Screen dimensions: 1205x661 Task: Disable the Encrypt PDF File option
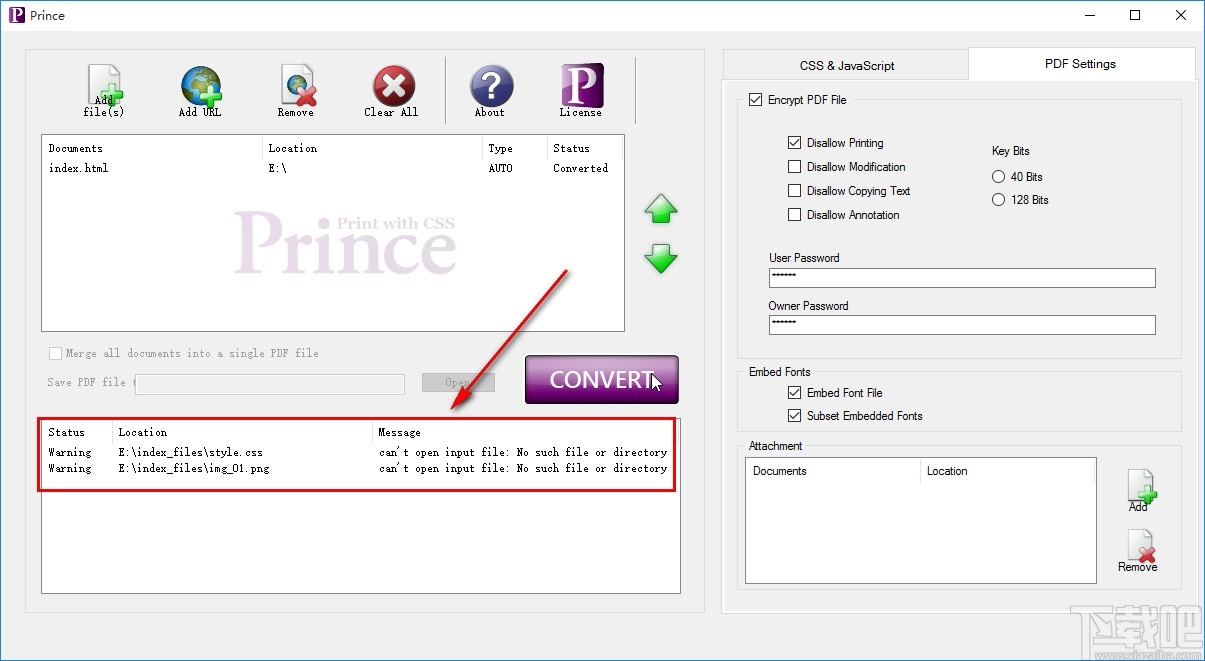coord(757,100)
